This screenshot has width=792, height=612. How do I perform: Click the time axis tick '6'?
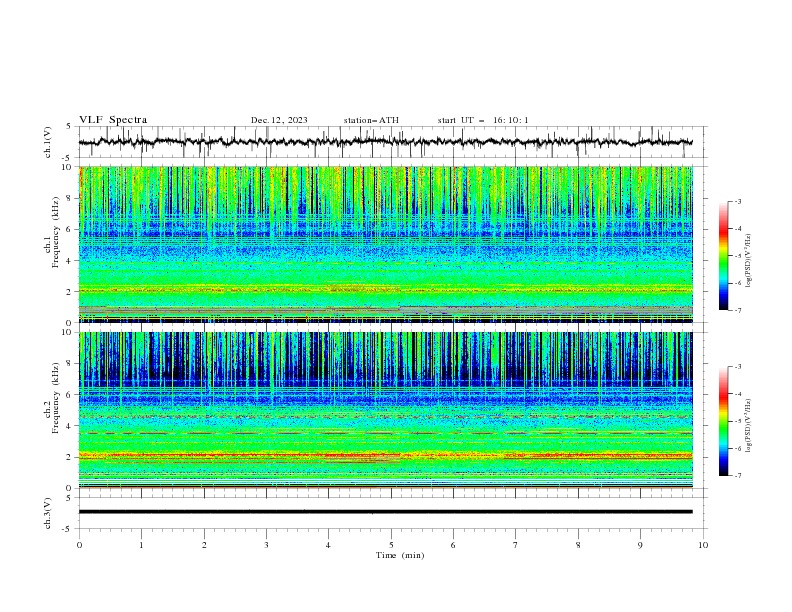tap(453, 545)
